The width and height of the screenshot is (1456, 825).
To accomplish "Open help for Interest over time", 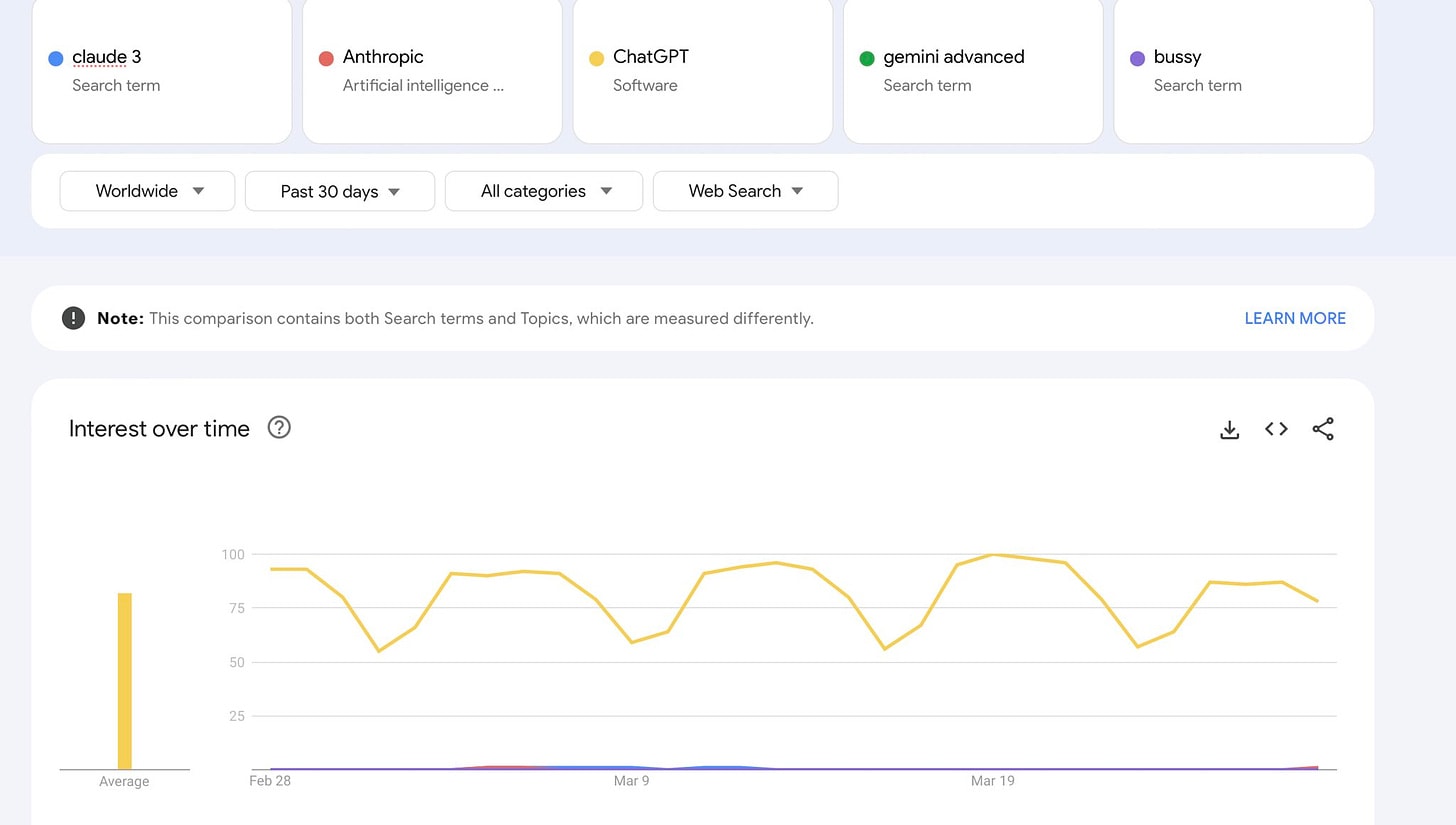I will pos(279,428).
